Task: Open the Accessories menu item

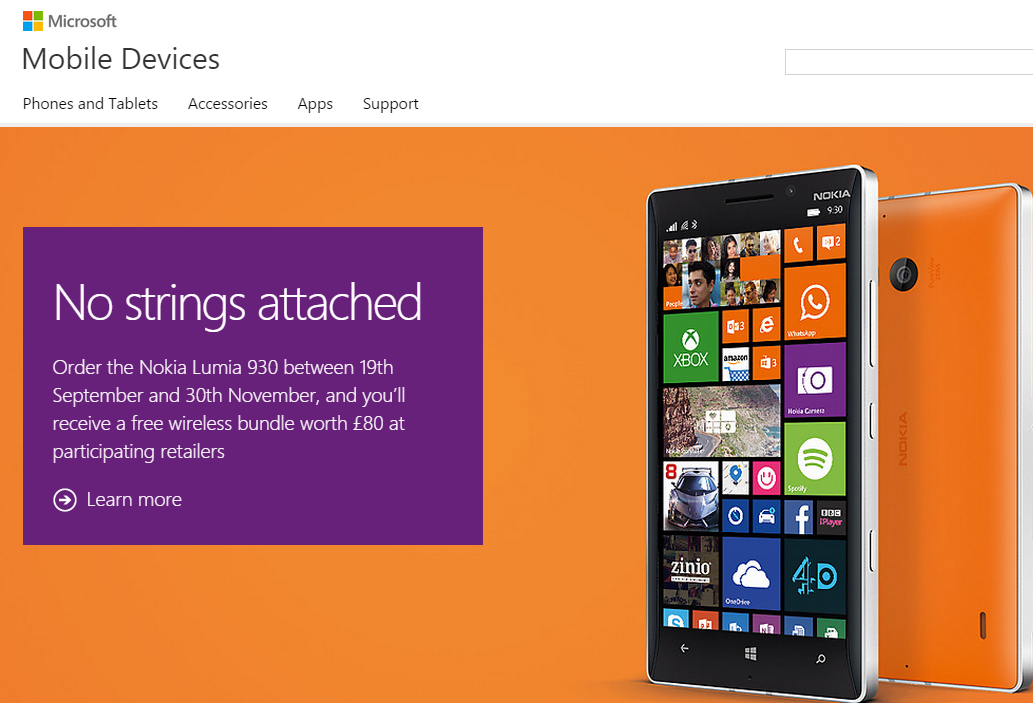Action: pos(227,104)
